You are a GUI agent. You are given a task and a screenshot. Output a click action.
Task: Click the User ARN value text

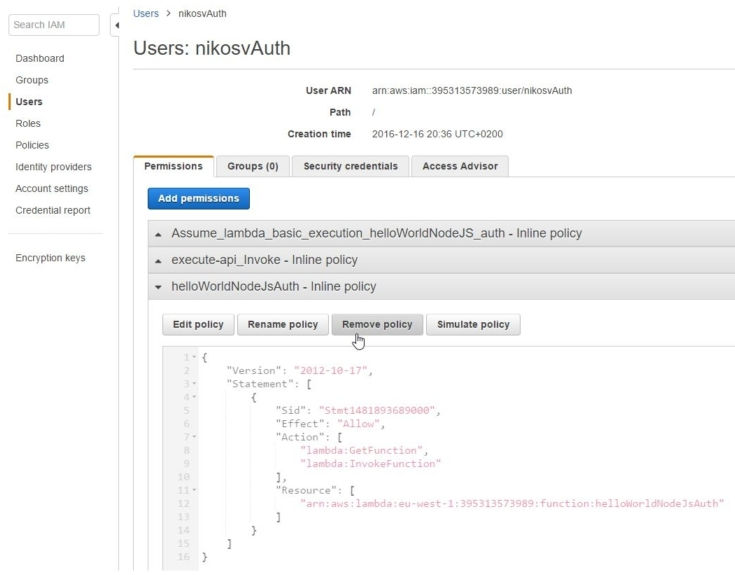coord(472,91)
